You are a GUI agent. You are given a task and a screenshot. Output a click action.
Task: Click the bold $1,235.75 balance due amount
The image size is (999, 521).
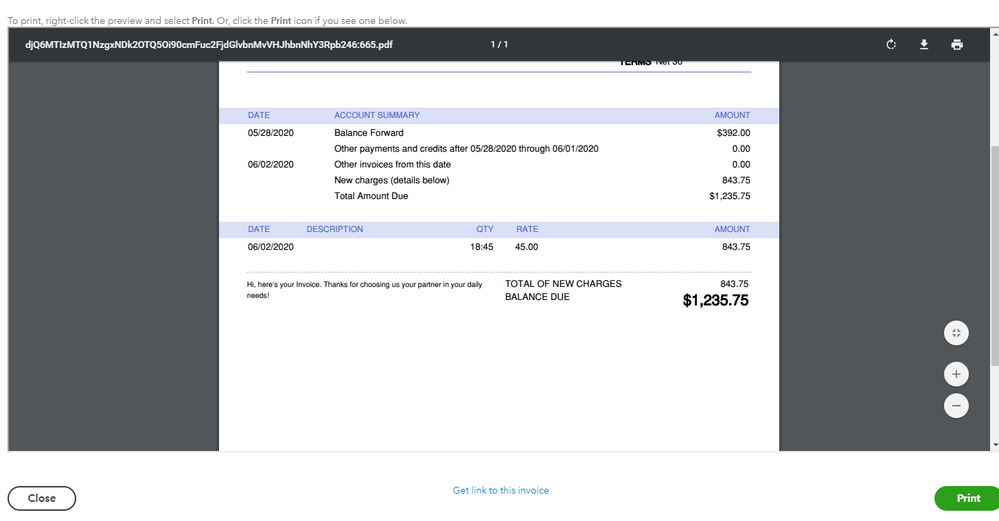tap(715, 300)
